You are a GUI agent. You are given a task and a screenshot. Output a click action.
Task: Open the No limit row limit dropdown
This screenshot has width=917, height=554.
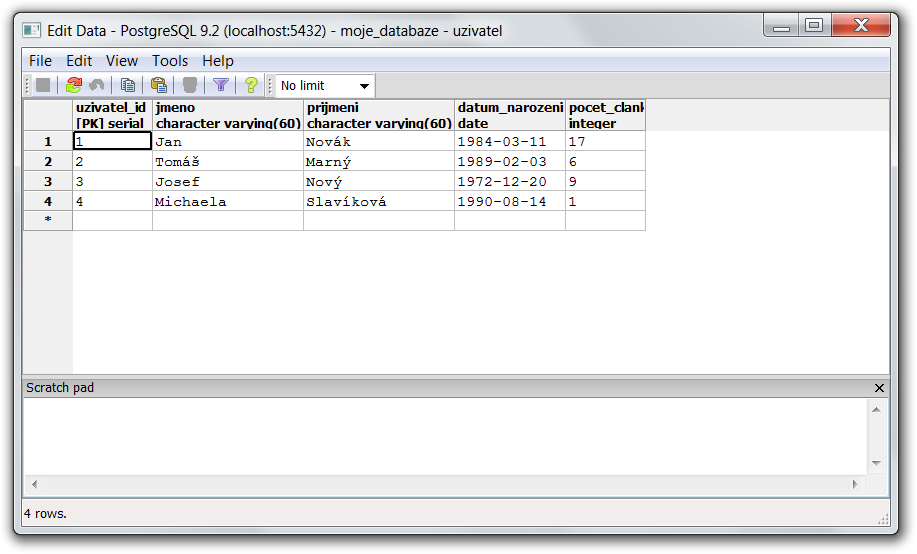click(x=325, y=86)
